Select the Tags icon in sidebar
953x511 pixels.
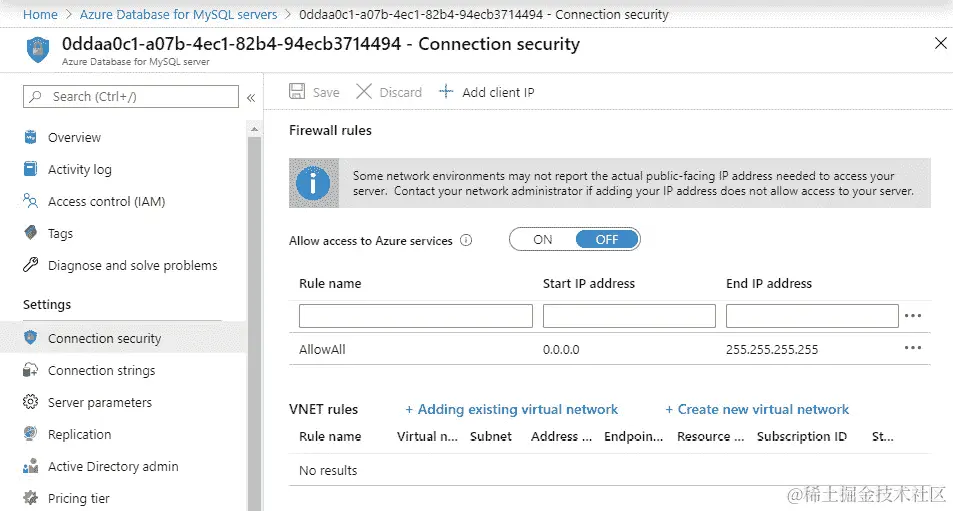(x=30, y=233)
